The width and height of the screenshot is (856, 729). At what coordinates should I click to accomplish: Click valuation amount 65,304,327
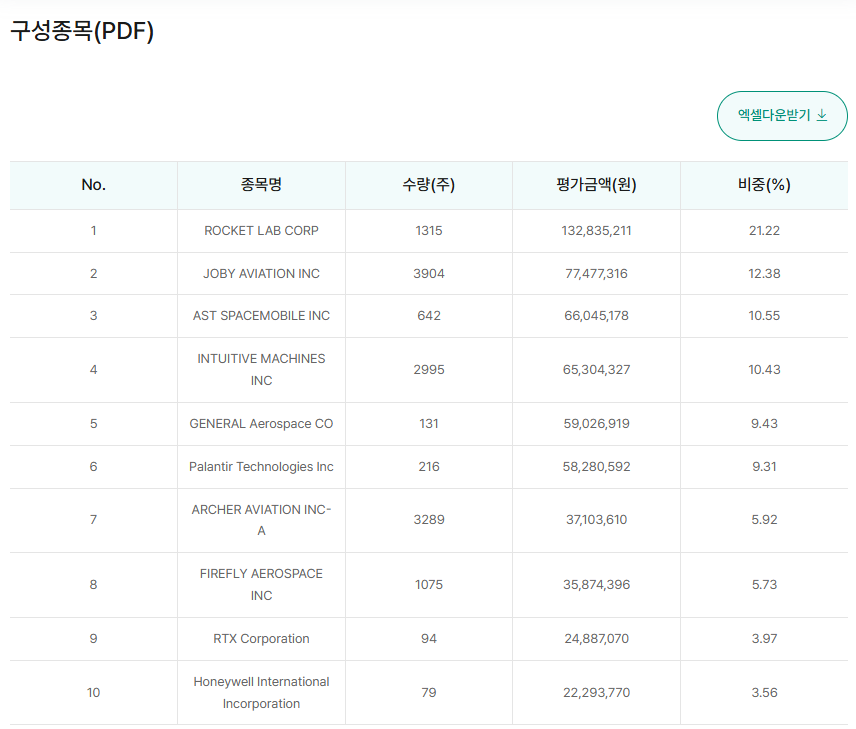[x=596, y=370]
